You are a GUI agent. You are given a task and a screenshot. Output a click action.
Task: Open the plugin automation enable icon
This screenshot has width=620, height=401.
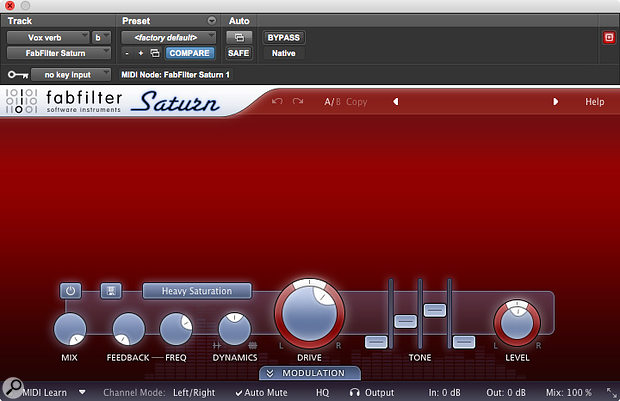tap(239, 38)
